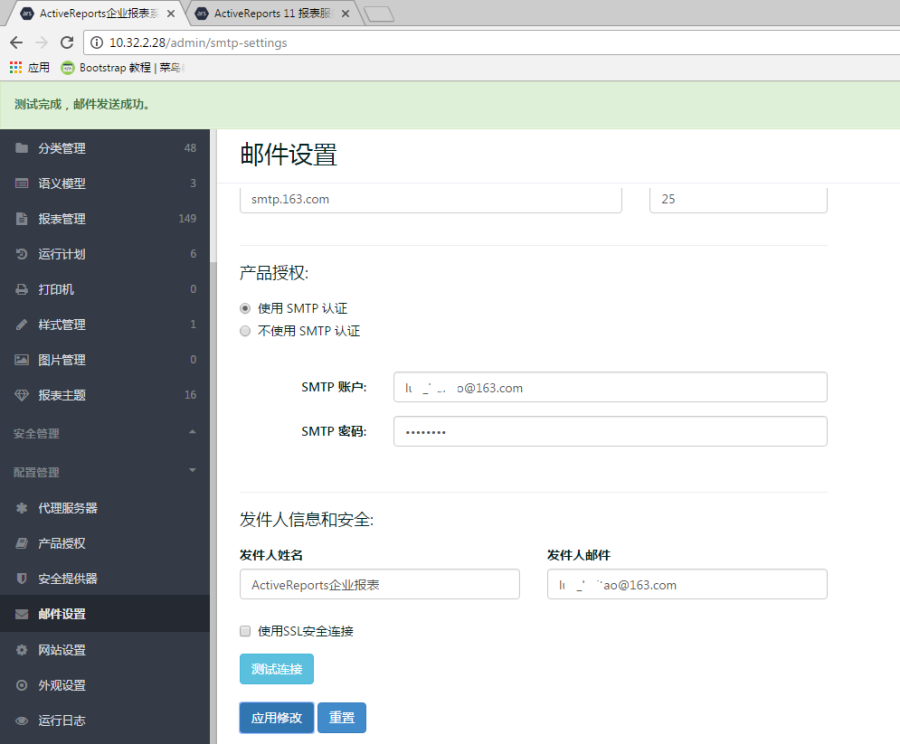Click the 语义模型 sidebar icon
The width and height of the screenshot is (900, 744).
tap(21, 184)
